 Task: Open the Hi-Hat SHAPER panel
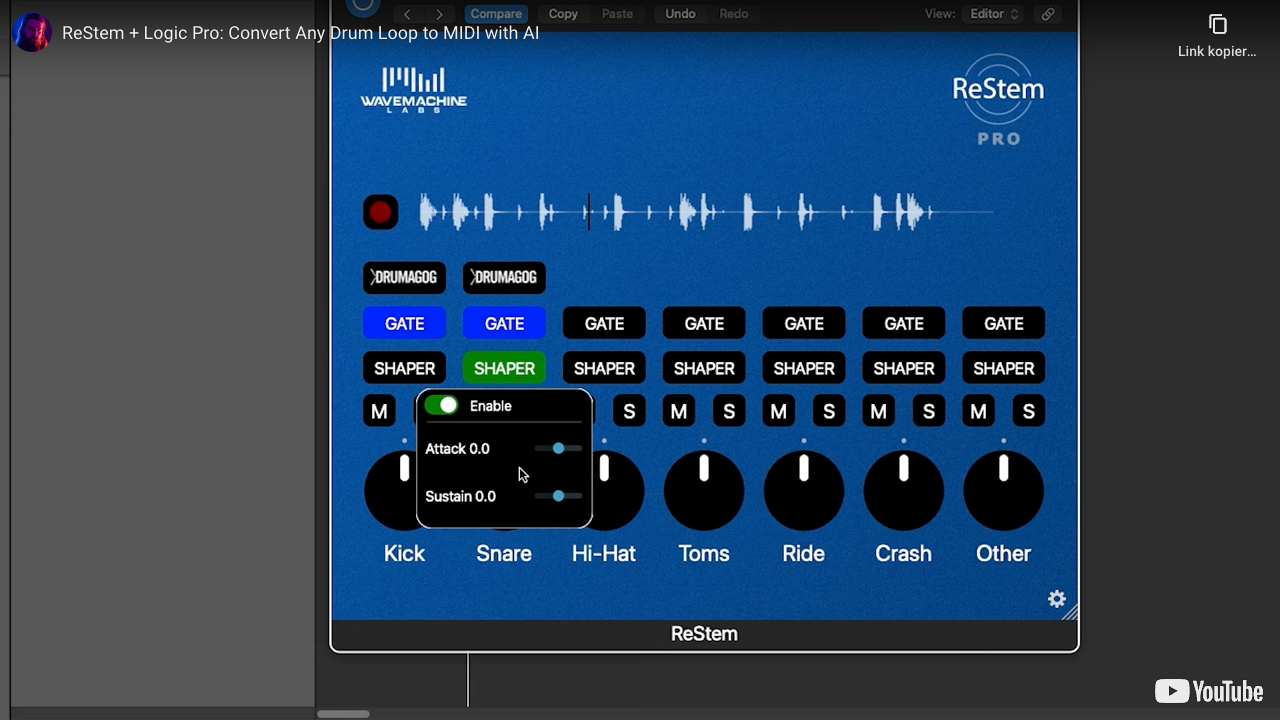click(604, 368)
